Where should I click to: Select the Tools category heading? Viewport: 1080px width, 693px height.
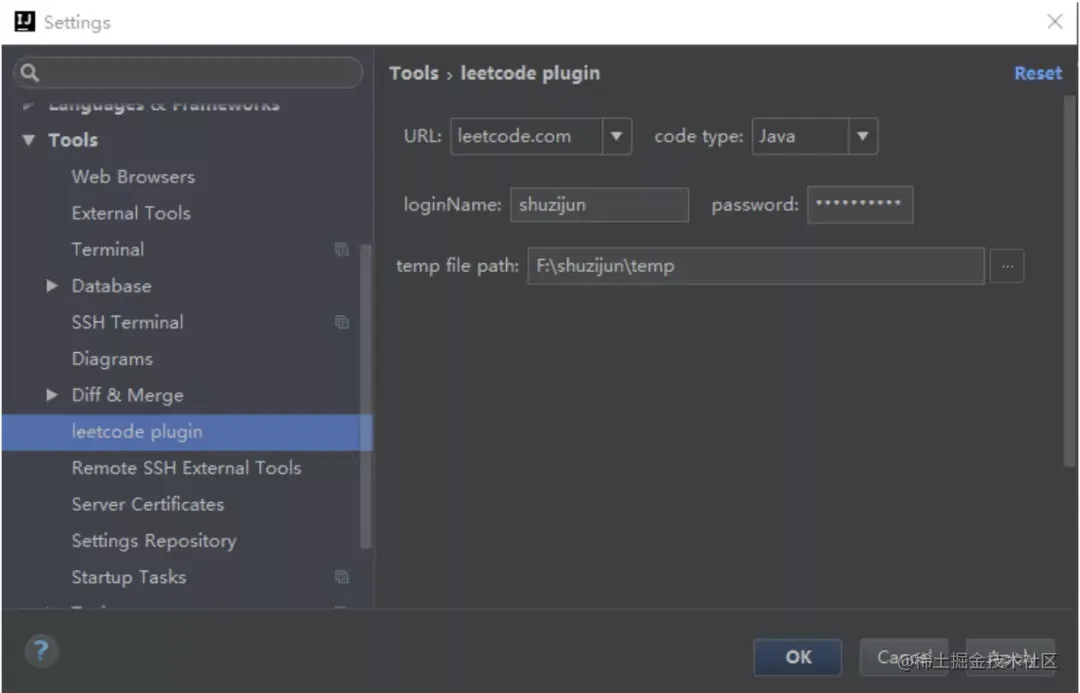(x=73, y=140)
